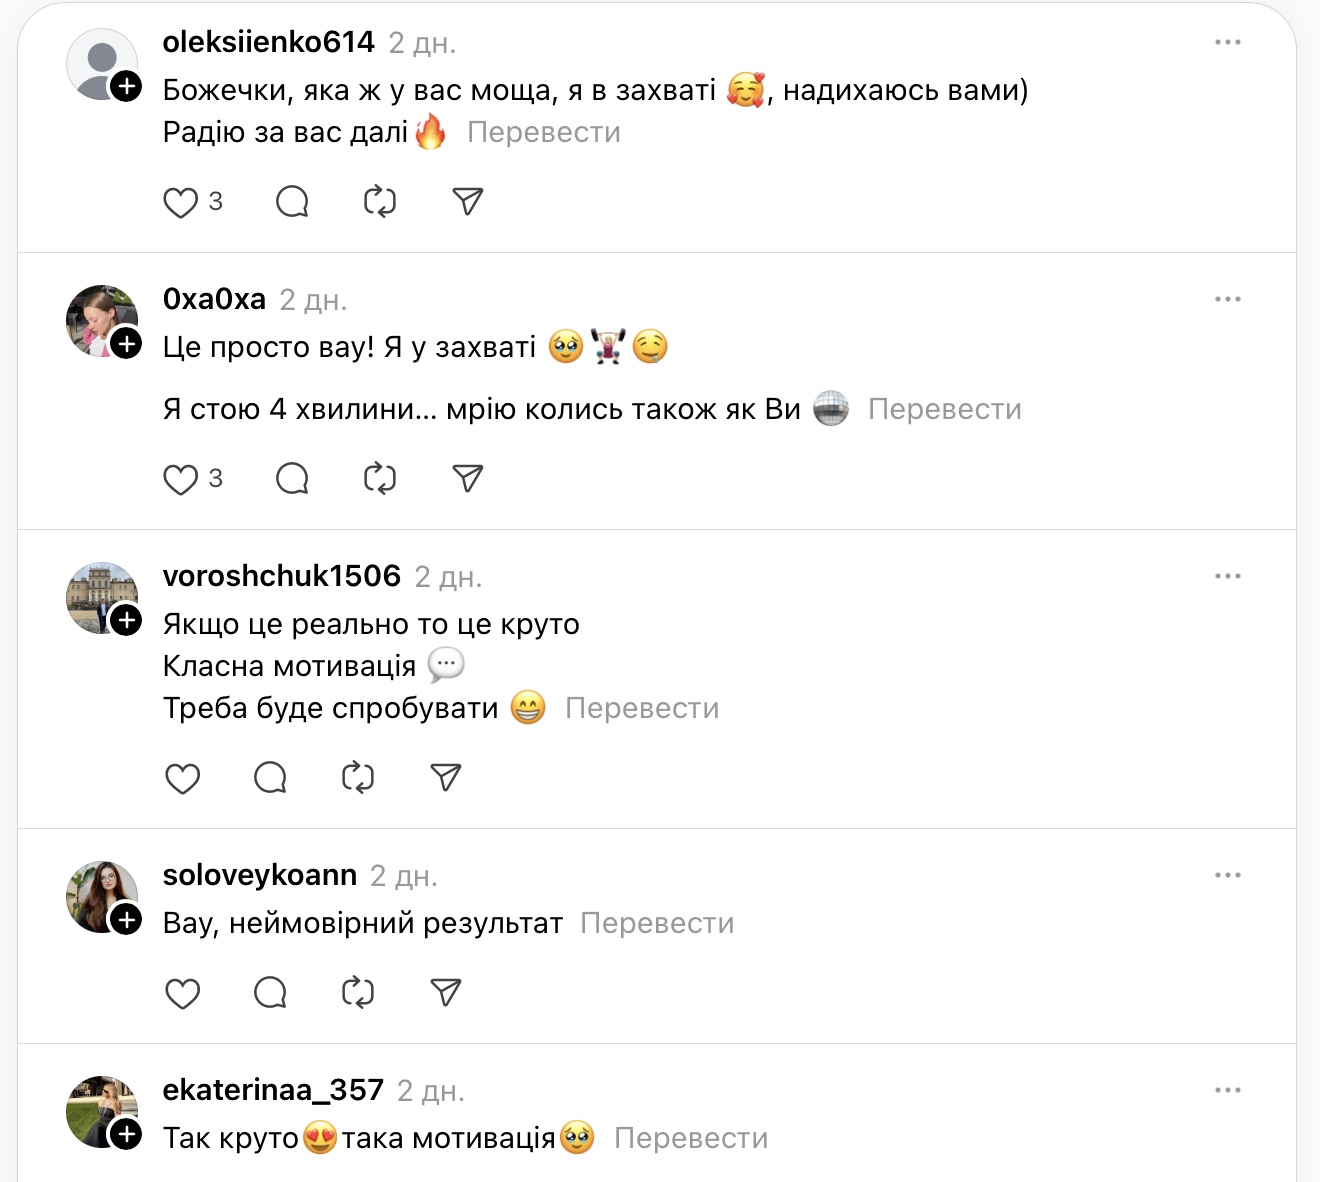Repost the soloveykoann comment
The width and height of the screenshot is (1320, 1182).
pos(358,993)
